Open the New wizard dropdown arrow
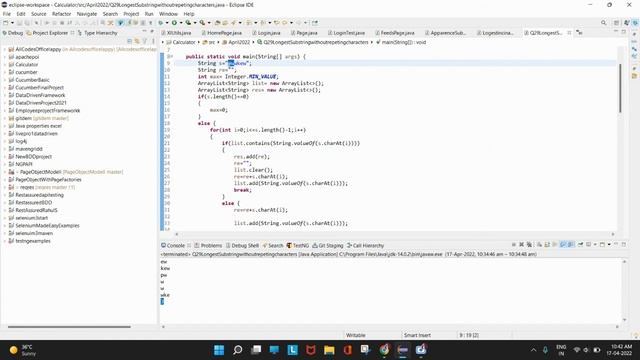 (x=12, y=23)
